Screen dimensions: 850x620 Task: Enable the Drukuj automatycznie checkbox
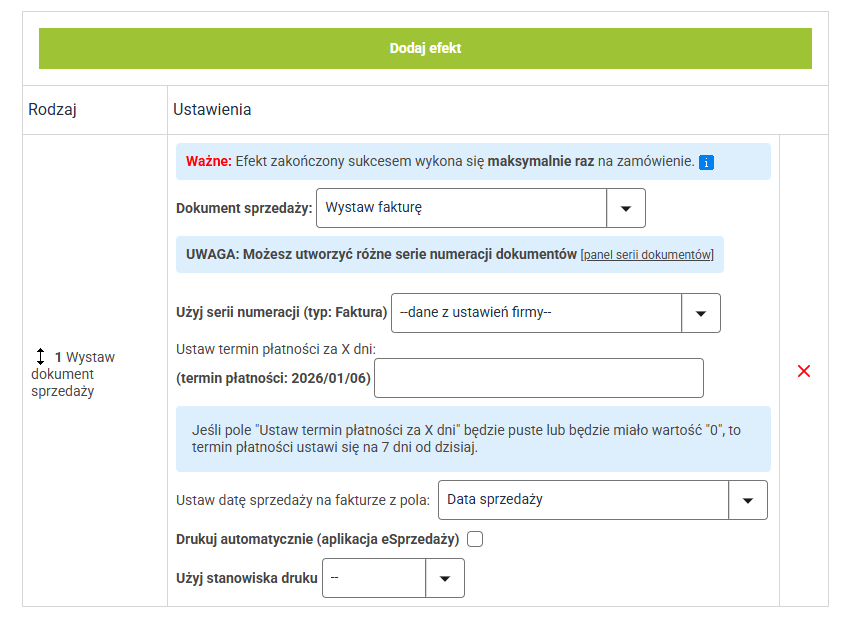475,540
